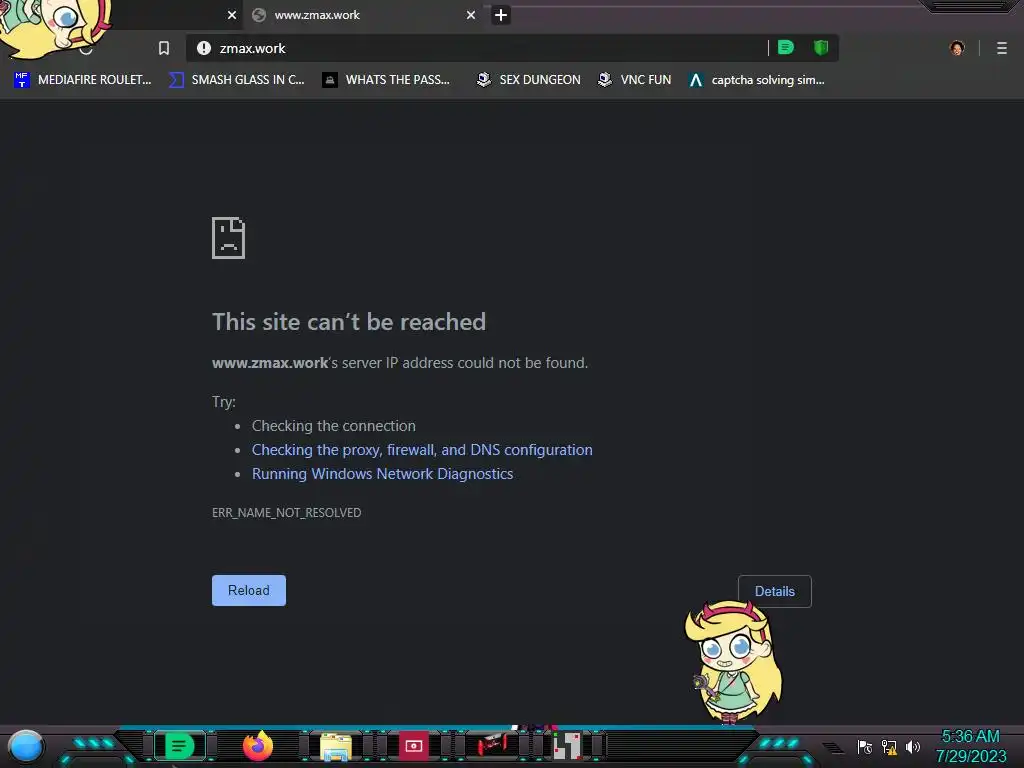Open the captcha solving sim... bookmark
This screenshot has height=768, width=1024.
[x=756, y=80]
